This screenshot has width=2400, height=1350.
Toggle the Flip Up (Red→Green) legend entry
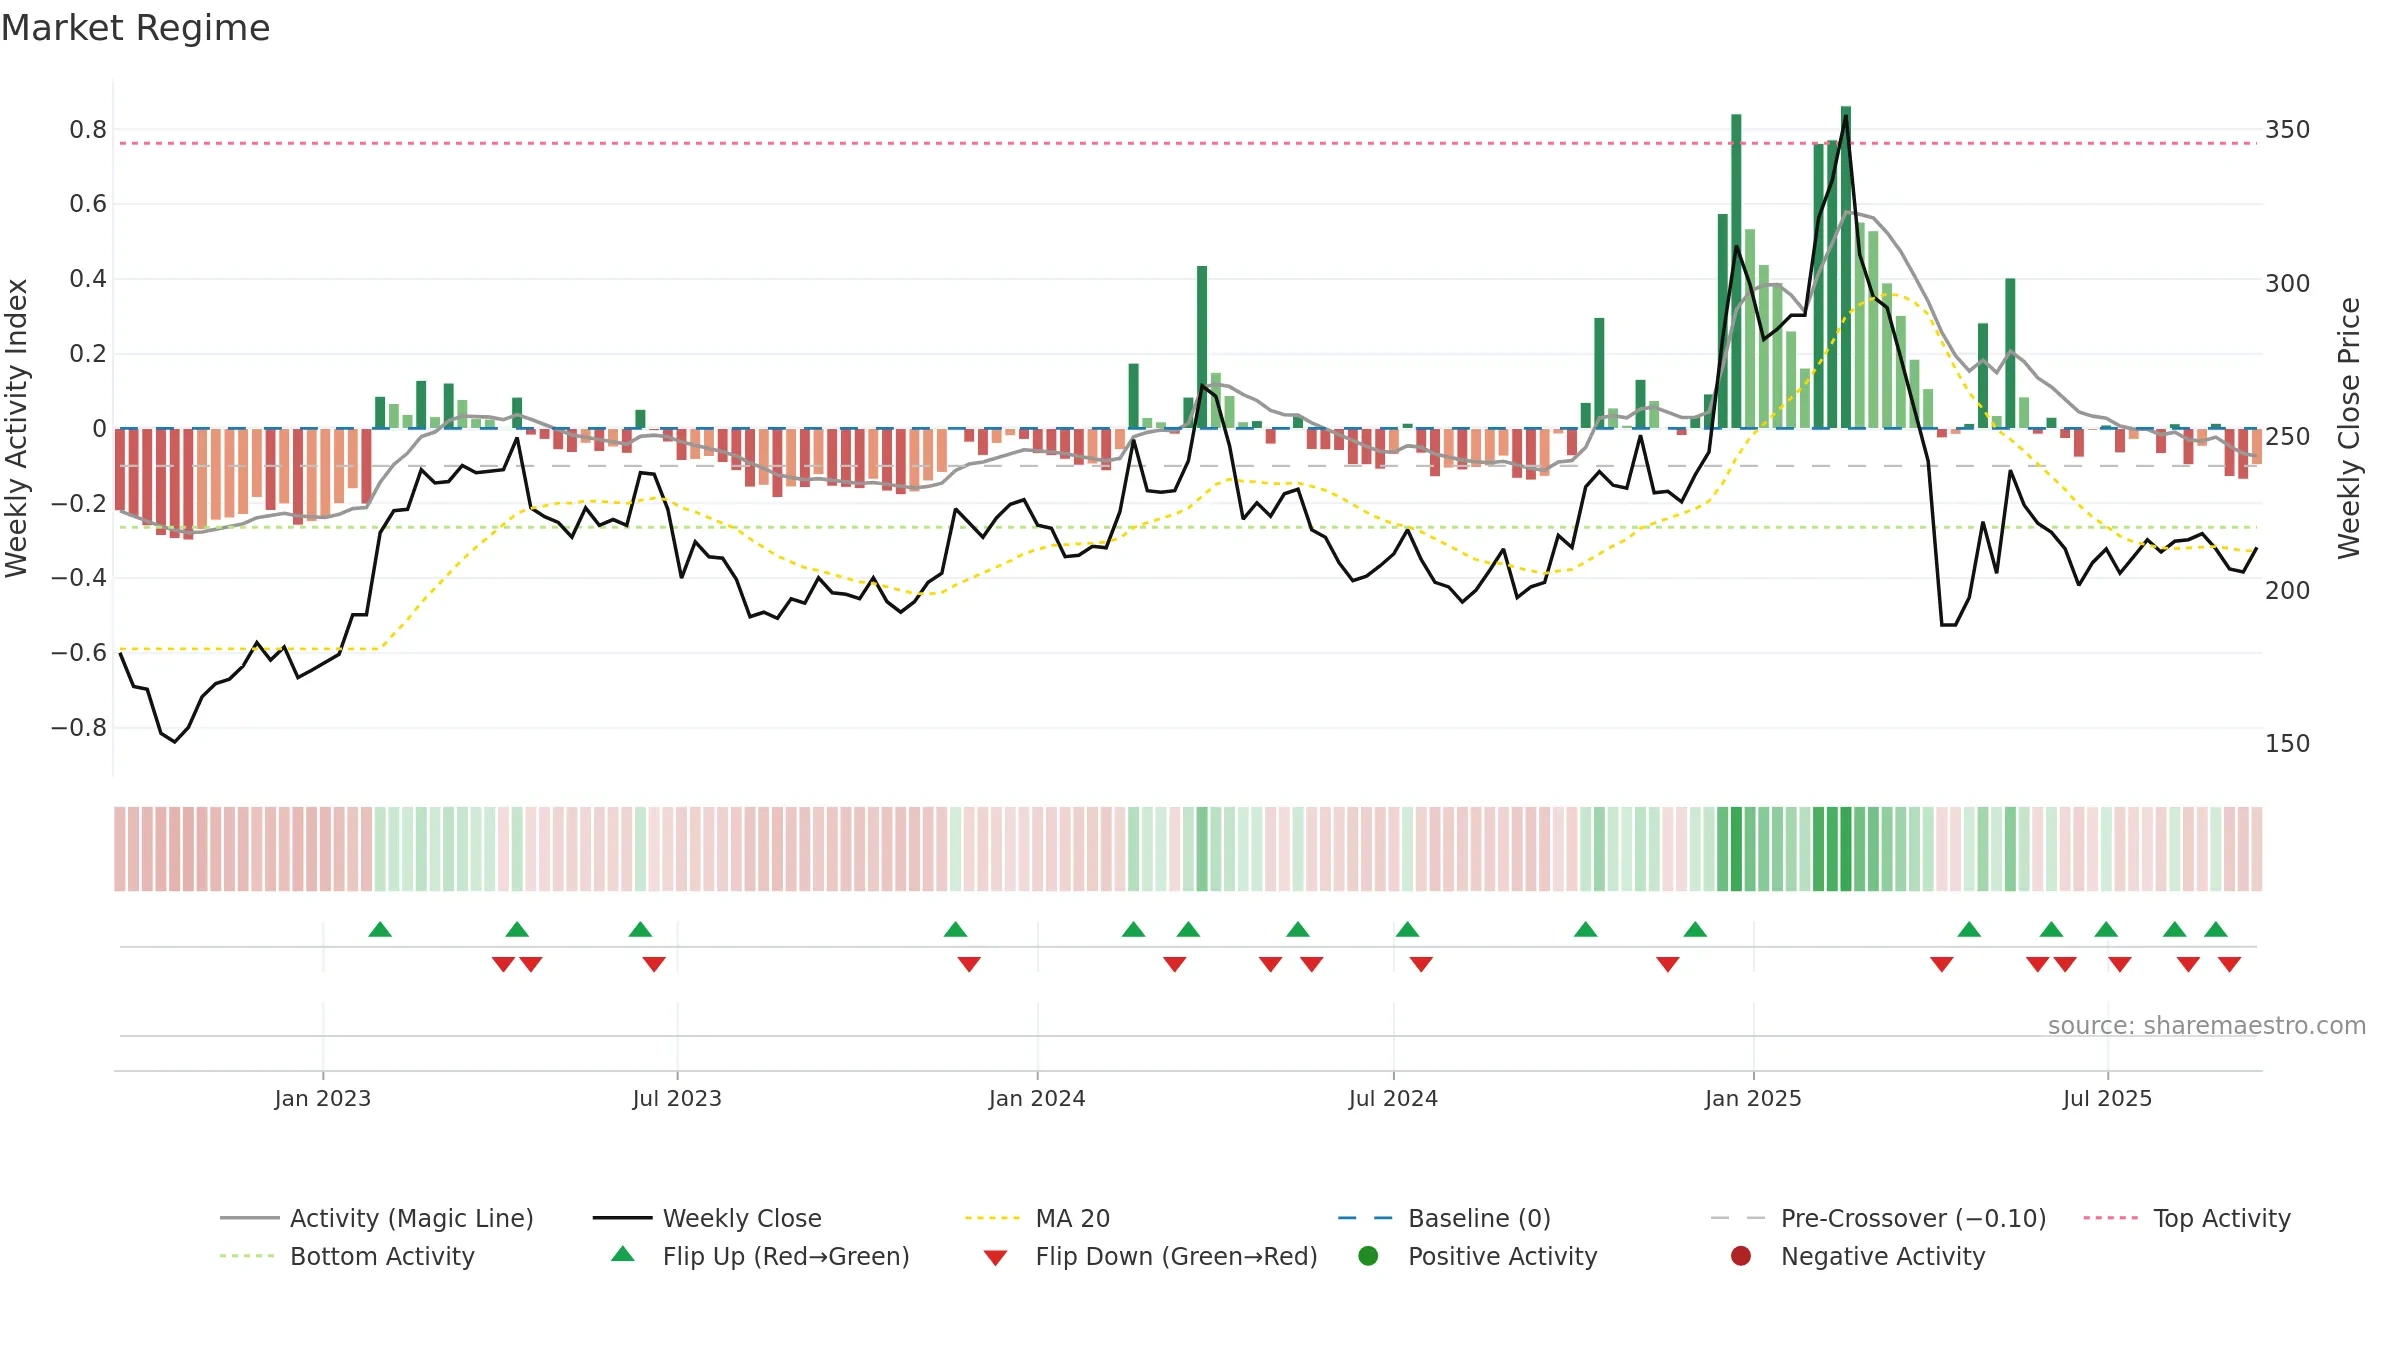click(760, 1256)
